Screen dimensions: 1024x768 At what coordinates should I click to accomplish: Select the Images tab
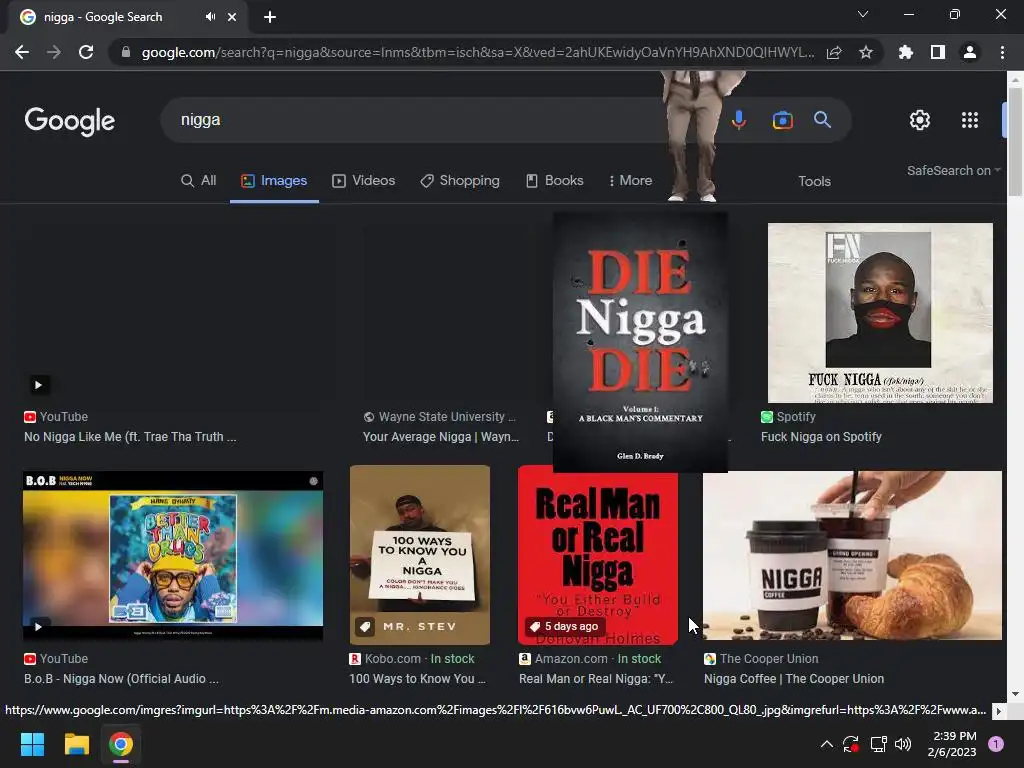tap(274, 181)
